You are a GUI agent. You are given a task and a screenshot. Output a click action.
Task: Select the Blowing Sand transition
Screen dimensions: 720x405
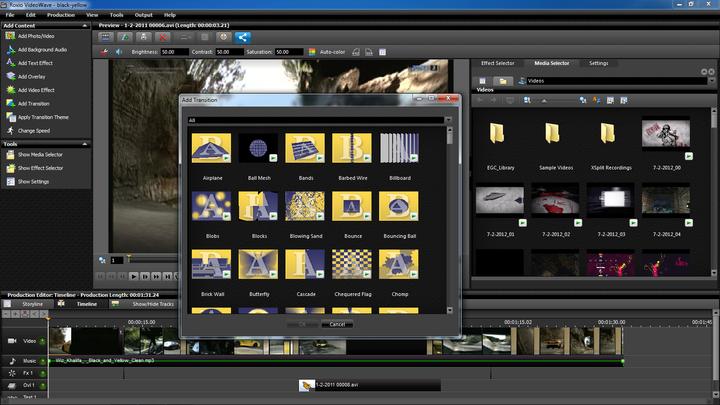coord(305,206)
